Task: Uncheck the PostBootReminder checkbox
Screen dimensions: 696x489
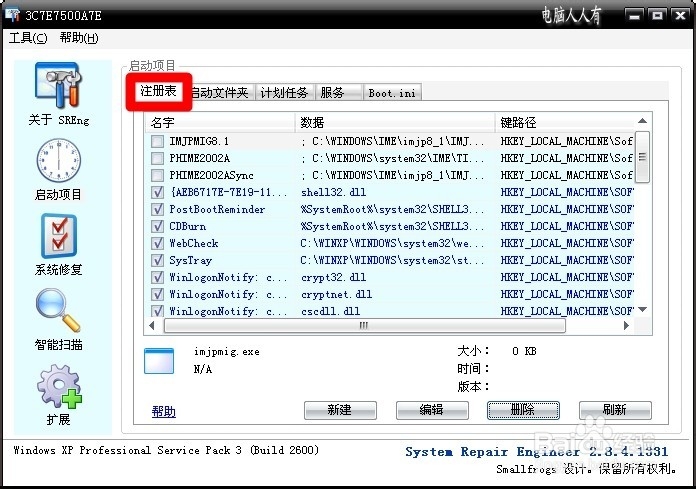Action: click(157, 209)
